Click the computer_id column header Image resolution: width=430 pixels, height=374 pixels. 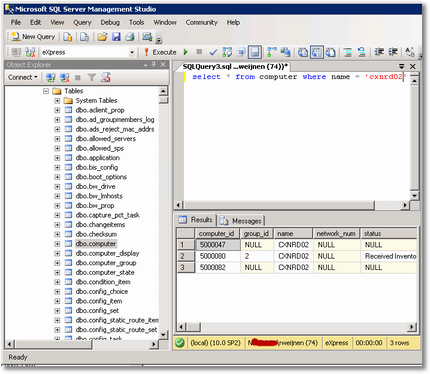pyautogui.click(x=217, y=233)
